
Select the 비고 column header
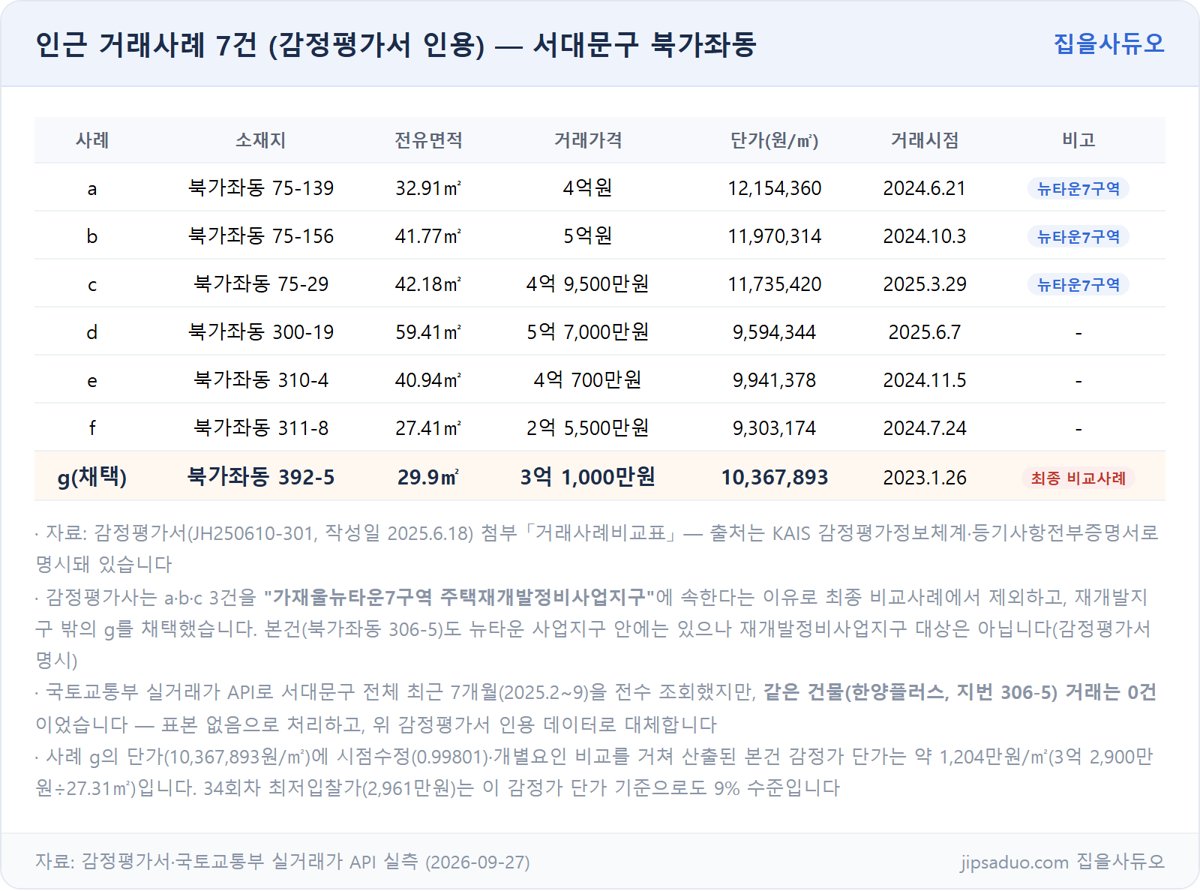(1078, 140)
